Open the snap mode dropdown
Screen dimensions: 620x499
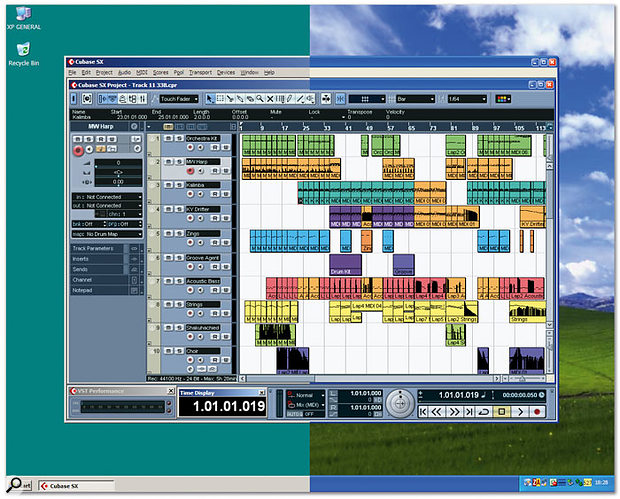point(367,99)
